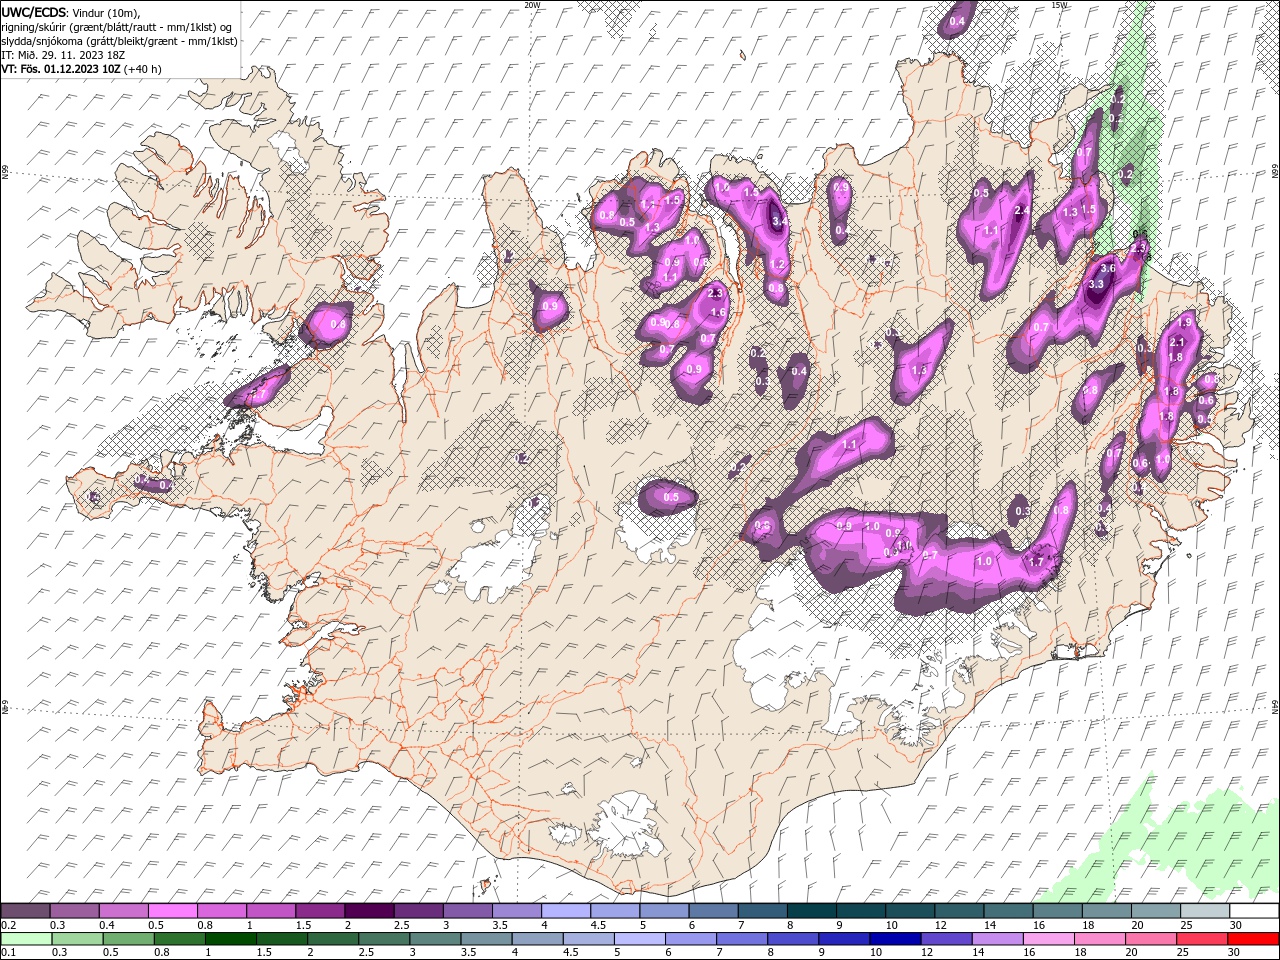Click the pale lavender swatch labeled 4 in top row
Screen dimensions: 1280x960
point(564,911)
